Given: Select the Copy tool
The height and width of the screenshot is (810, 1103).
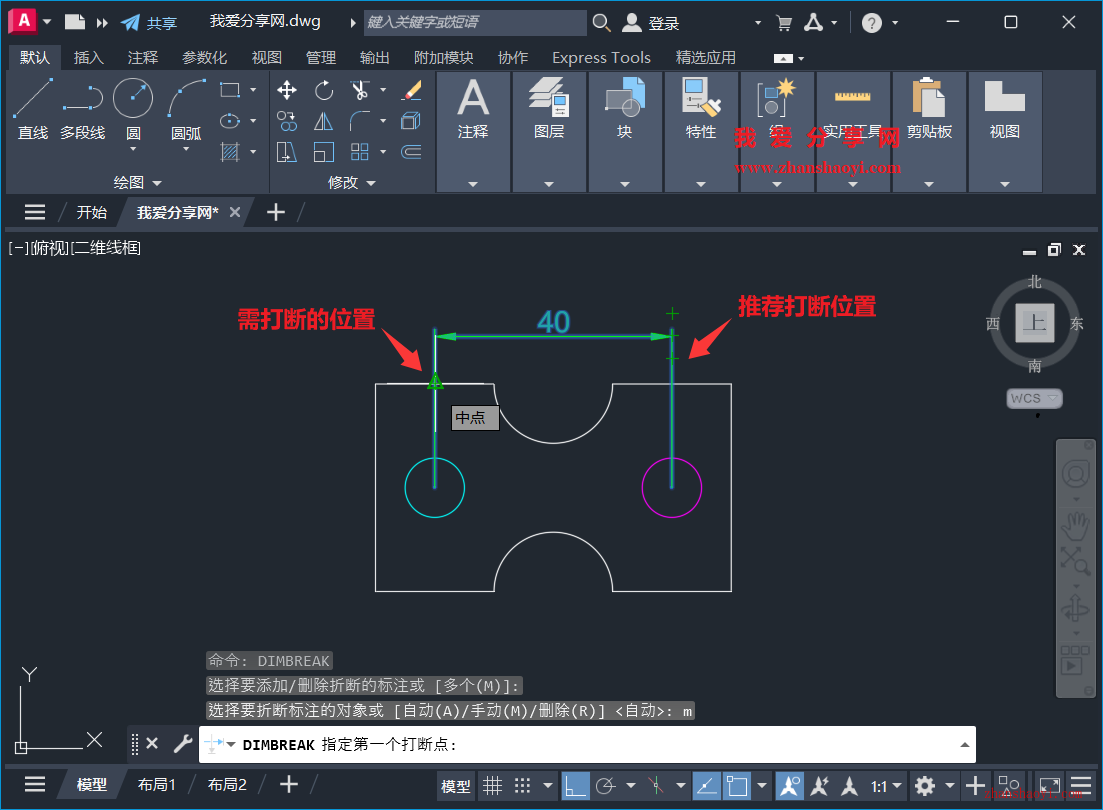Looking at the screenshot, I should (286, 121).
